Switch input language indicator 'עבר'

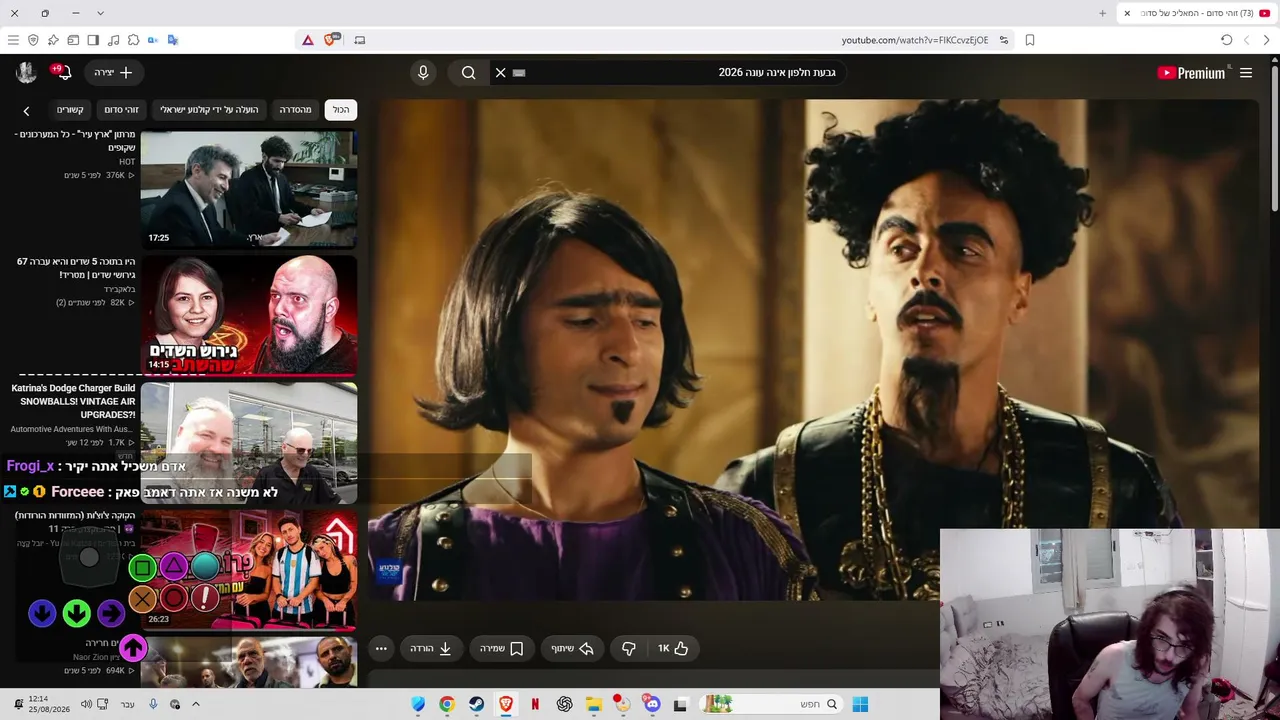point(128,704)
